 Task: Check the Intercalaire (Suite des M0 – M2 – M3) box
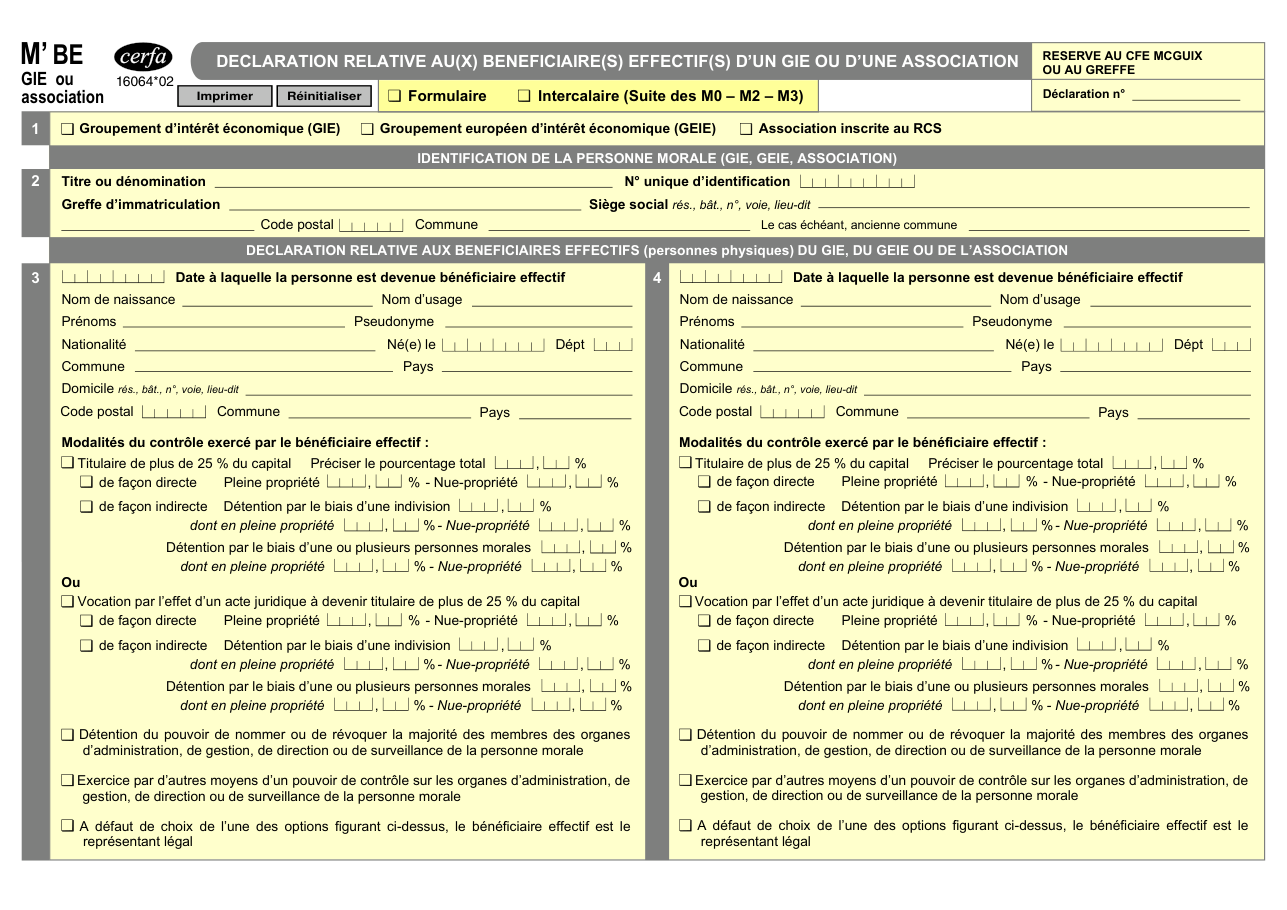pyautogui.click(x=525, y=96)
